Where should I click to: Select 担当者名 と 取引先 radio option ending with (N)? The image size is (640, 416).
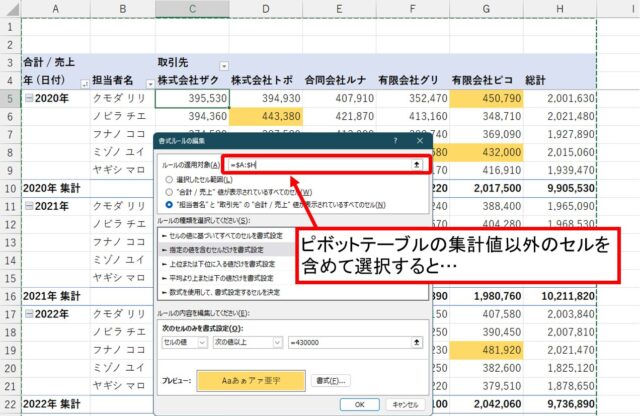point(169,205)
